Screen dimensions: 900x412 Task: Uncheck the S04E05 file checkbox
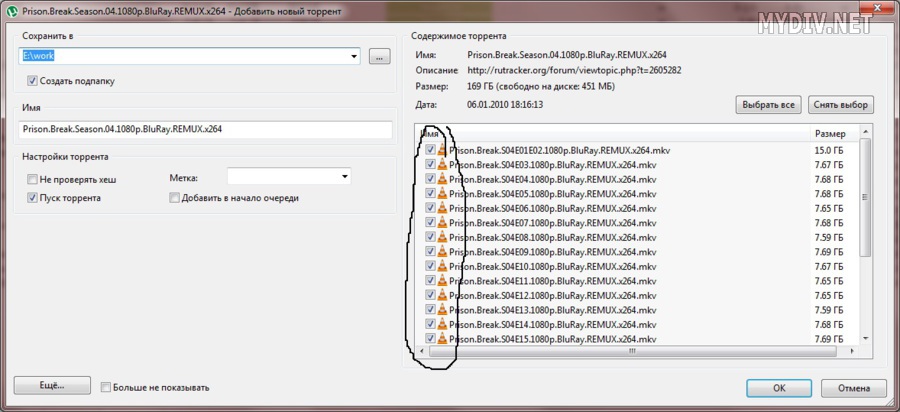point(430,193)
